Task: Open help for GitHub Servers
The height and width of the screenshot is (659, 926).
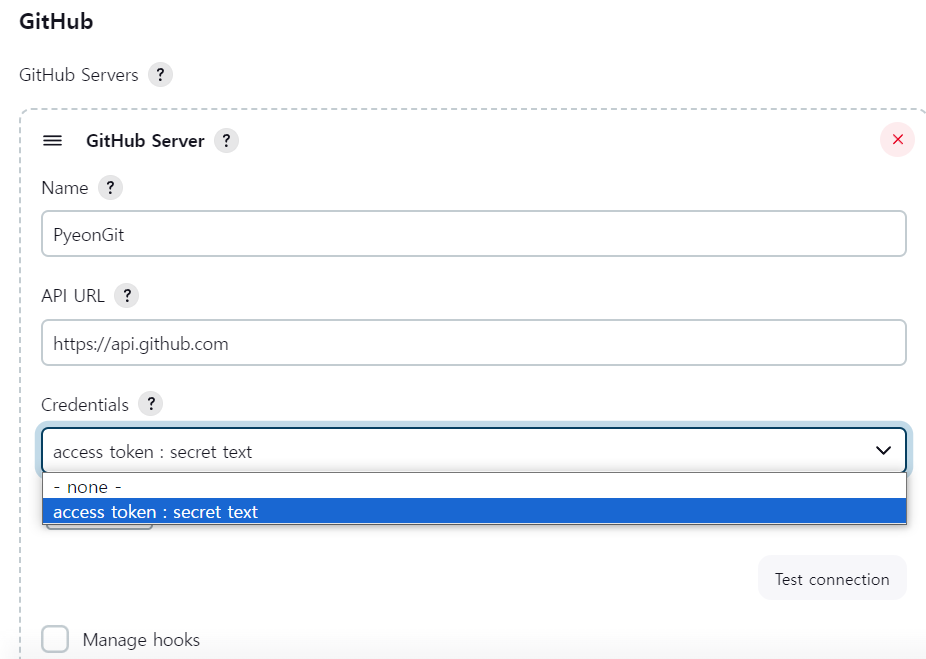Action: pos(160,75)
